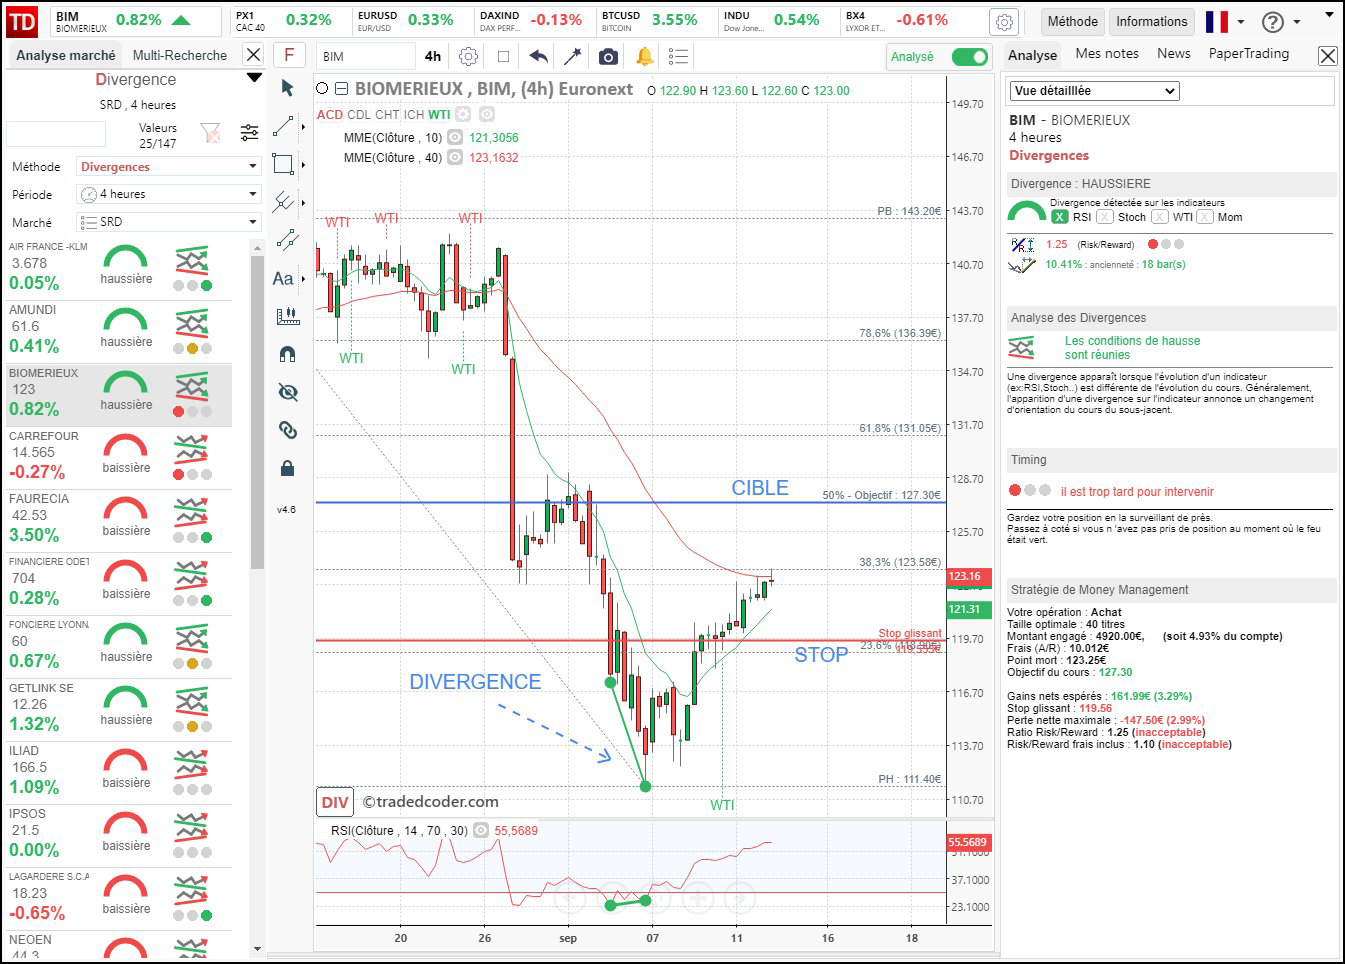Open the PaperTrading tab

pyautogui.click(x=1249, y=54)
